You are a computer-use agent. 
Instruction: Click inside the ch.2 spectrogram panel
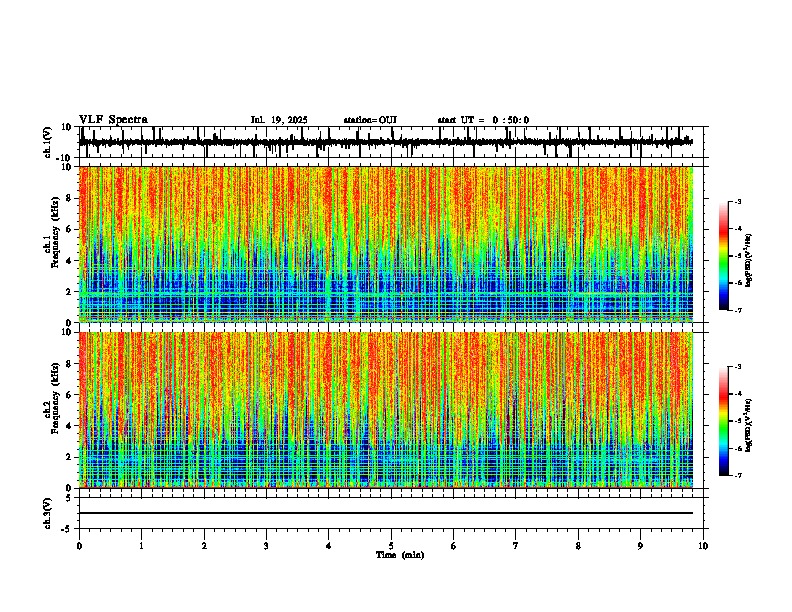click(390, 410)
